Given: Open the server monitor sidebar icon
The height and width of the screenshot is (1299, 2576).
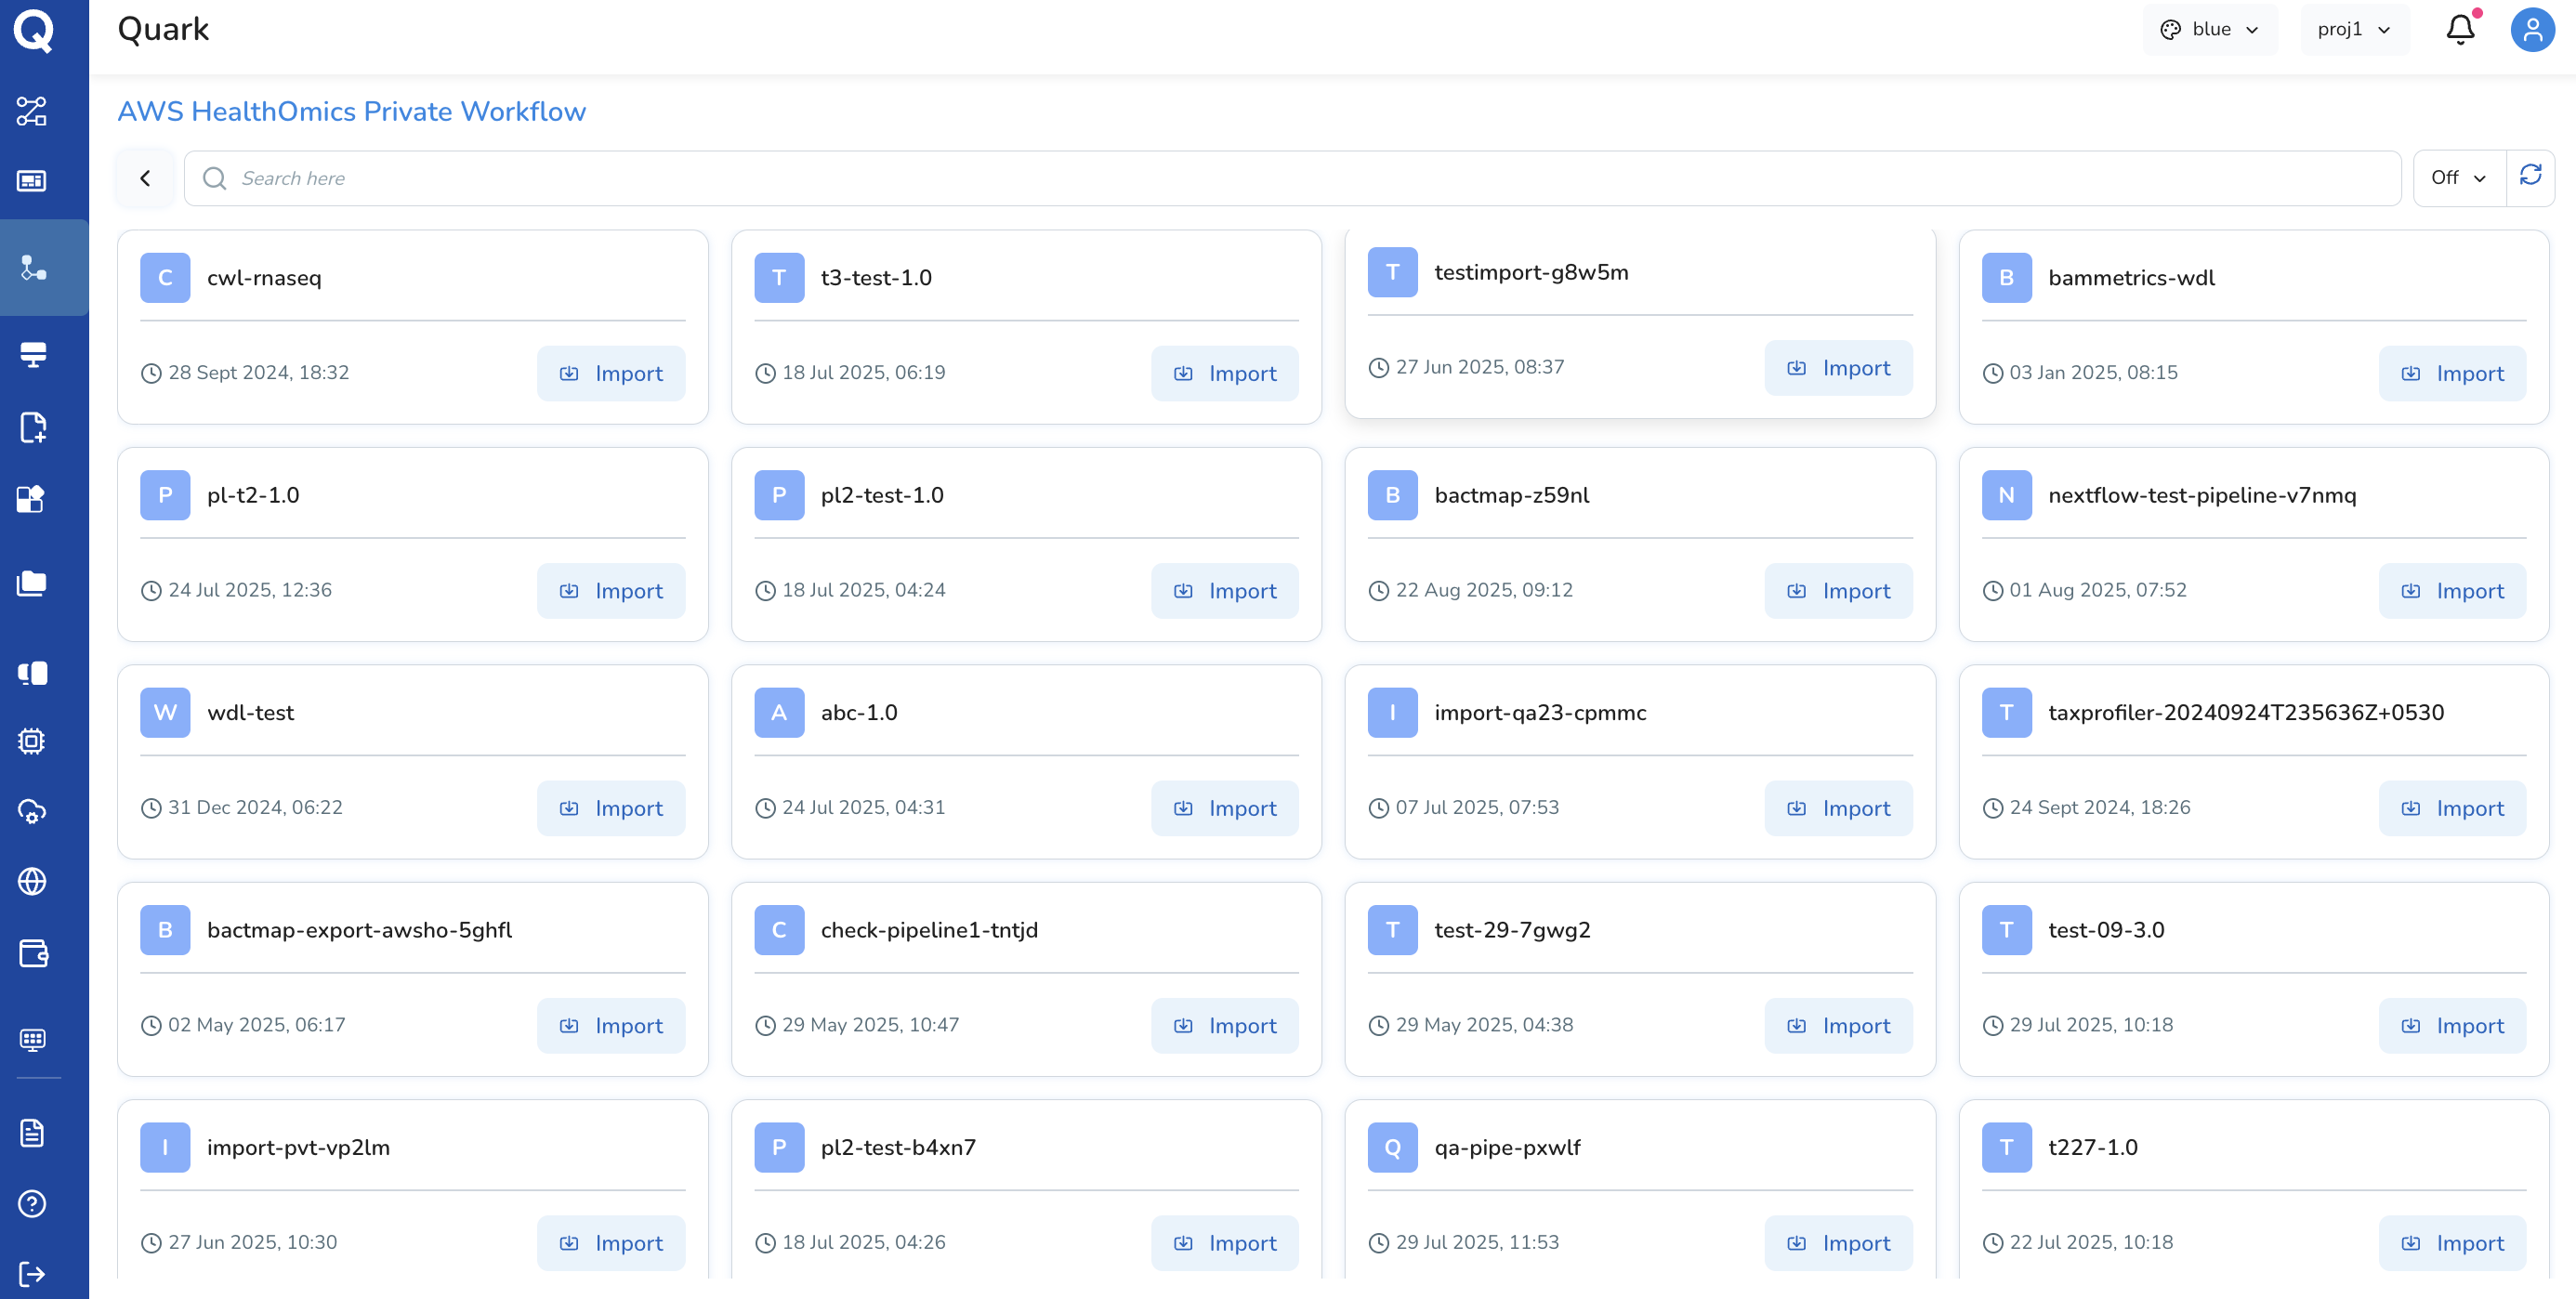Looking at the screenshot, I should 32,354.
